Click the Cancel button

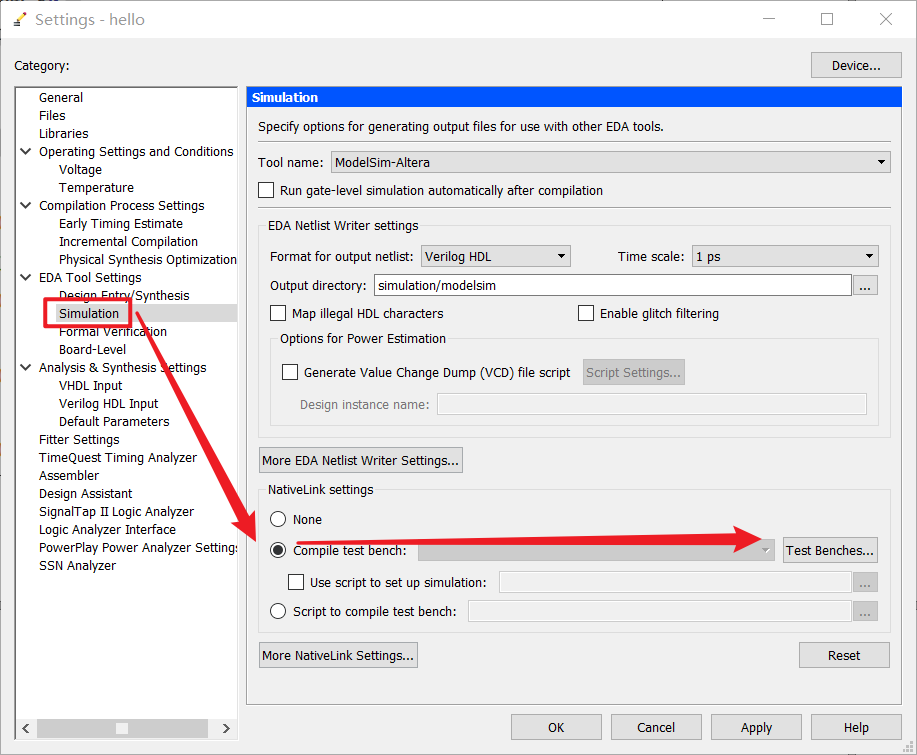pos(656,728)
